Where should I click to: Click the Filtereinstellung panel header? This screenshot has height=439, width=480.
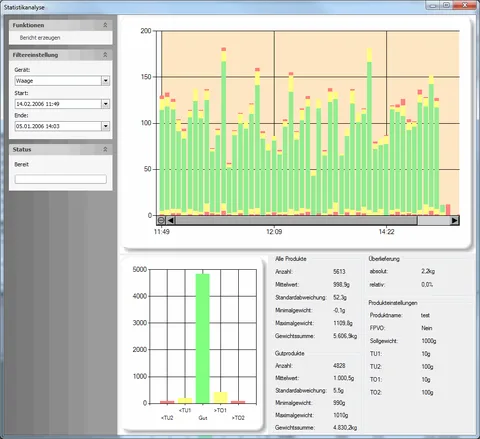pyautogui.click(x=61, y=55)
